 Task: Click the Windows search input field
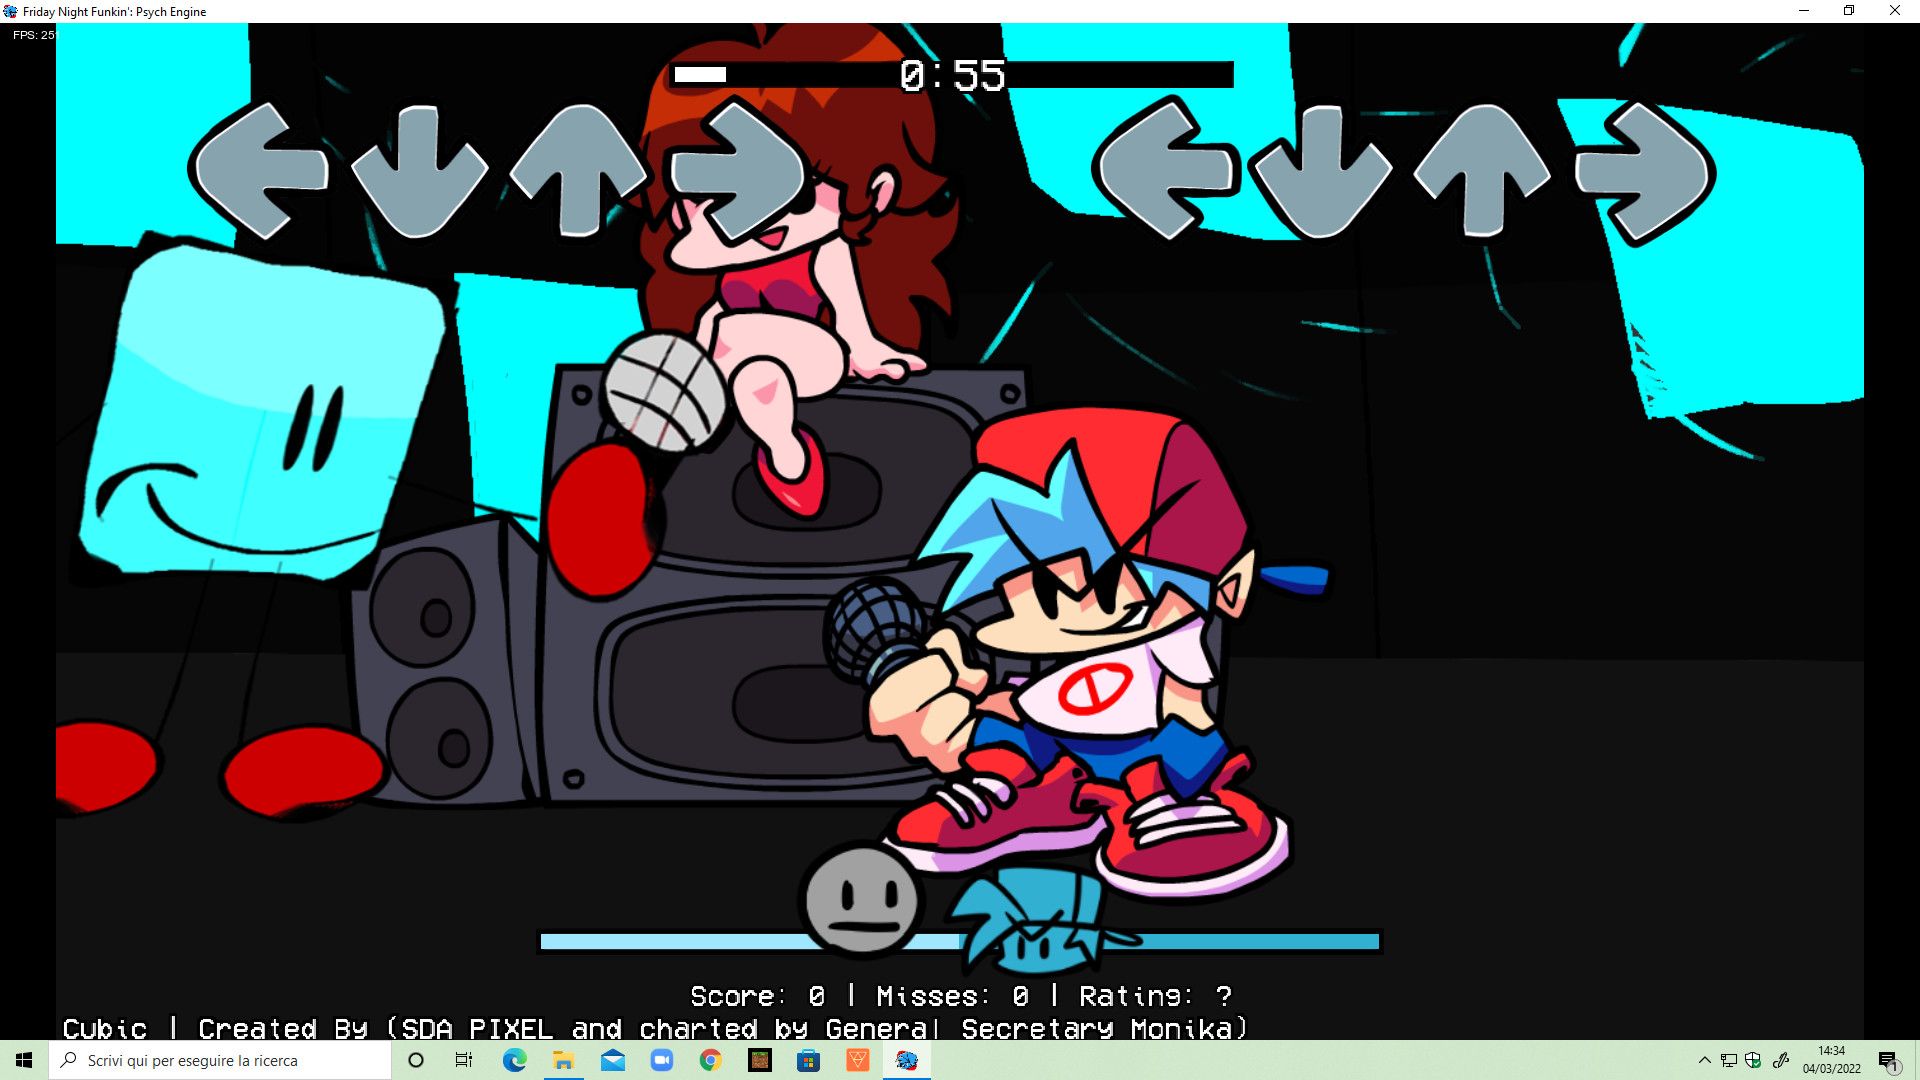tap(220, 1060)
